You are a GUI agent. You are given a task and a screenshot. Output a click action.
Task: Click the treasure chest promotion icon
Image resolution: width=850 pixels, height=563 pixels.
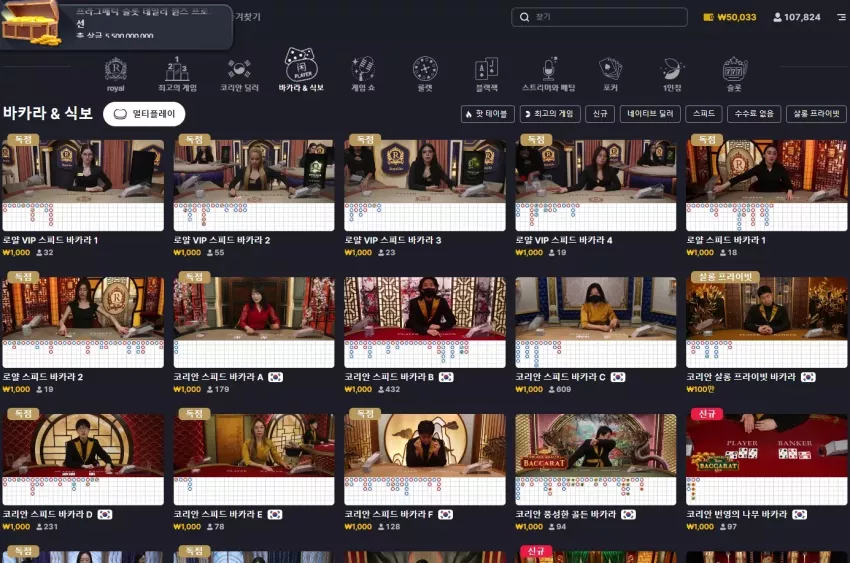click(31, 23)
